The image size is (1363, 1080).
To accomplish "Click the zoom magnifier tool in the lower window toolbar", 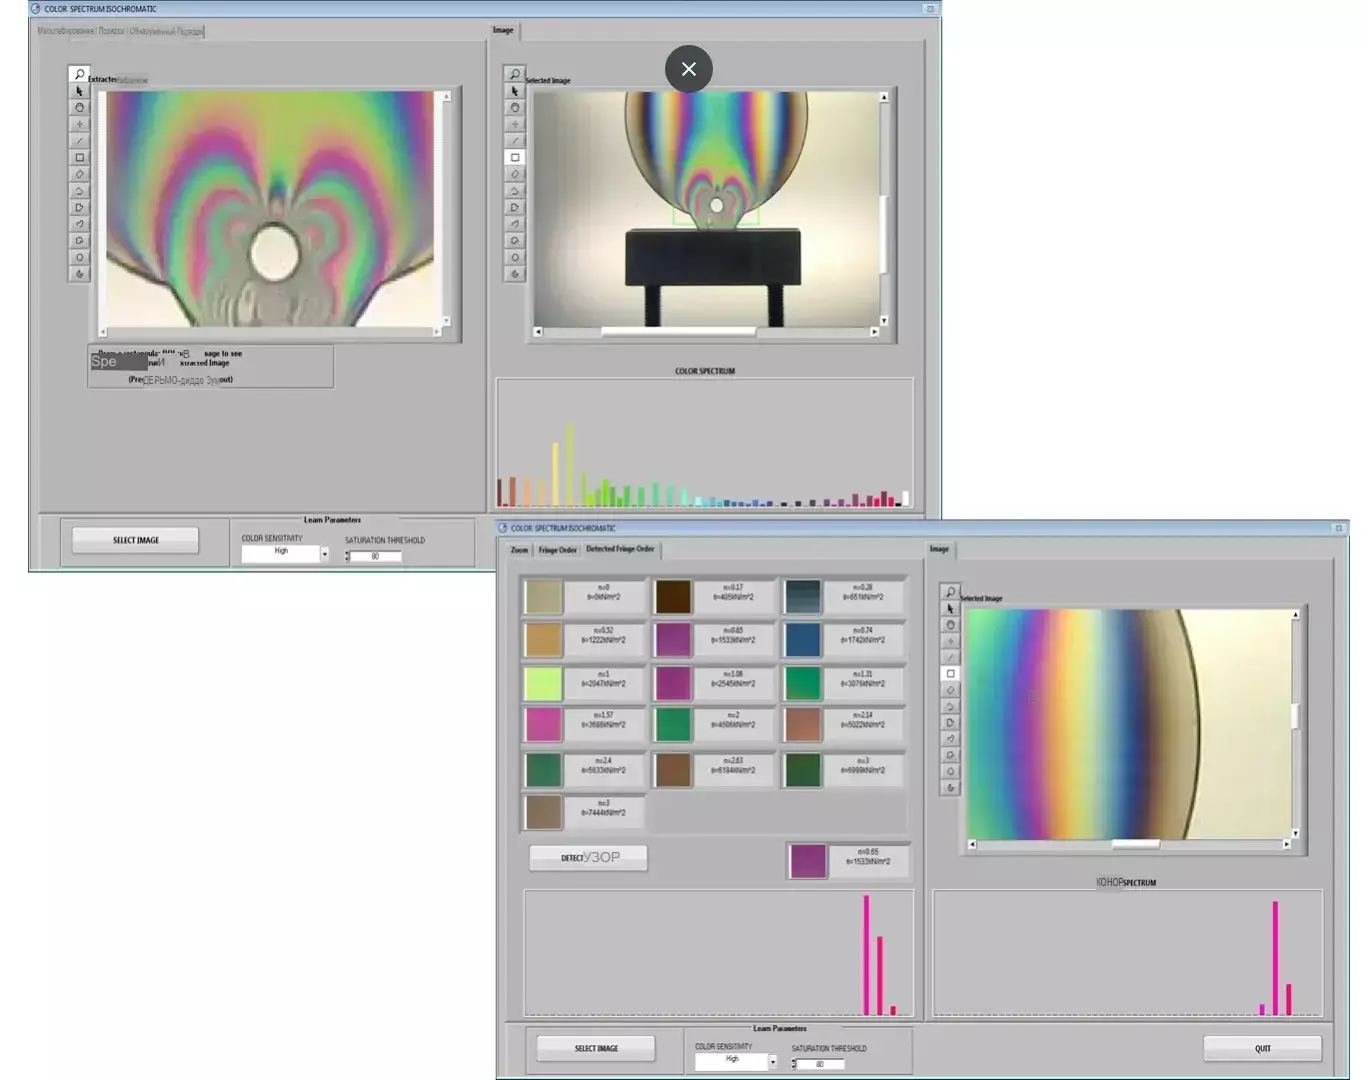I will (950, 592).
